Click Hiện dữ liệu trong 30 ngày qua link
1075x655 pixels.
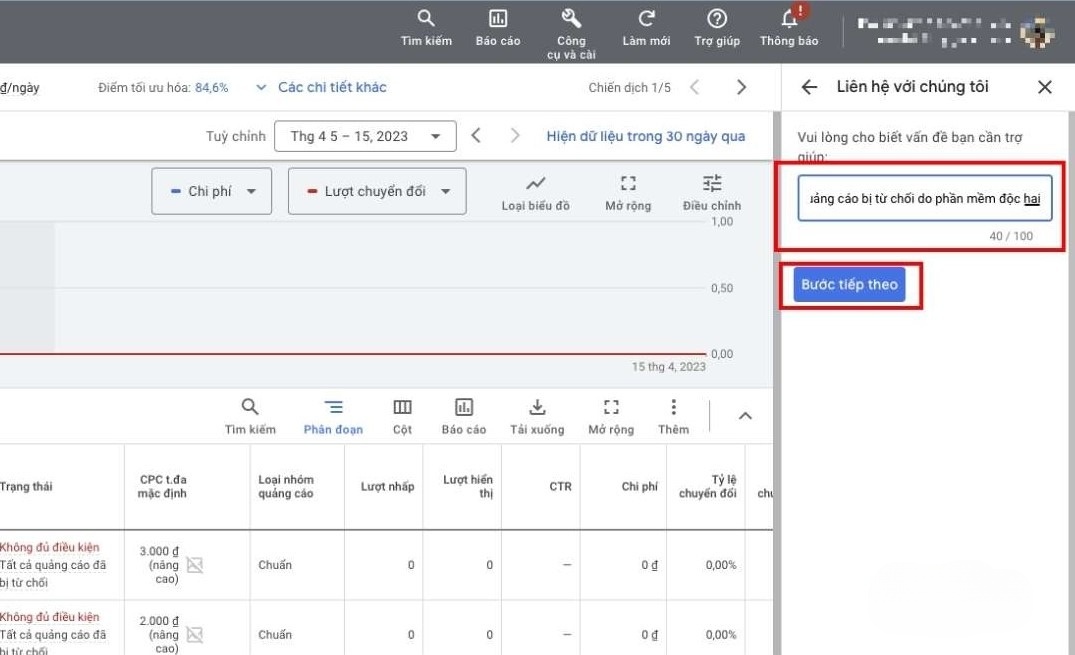646,136
